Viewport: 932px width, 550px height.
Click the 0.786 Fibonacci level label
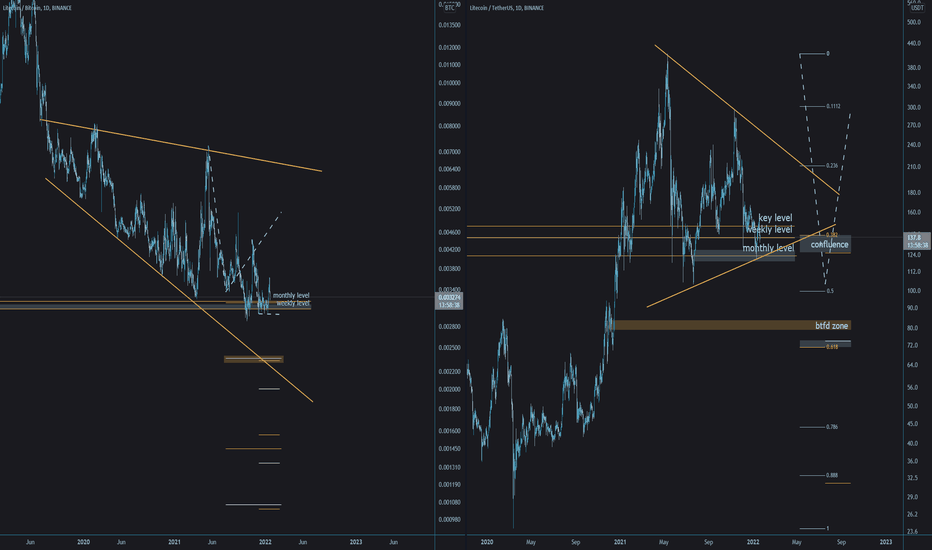[x=832, y=427]
